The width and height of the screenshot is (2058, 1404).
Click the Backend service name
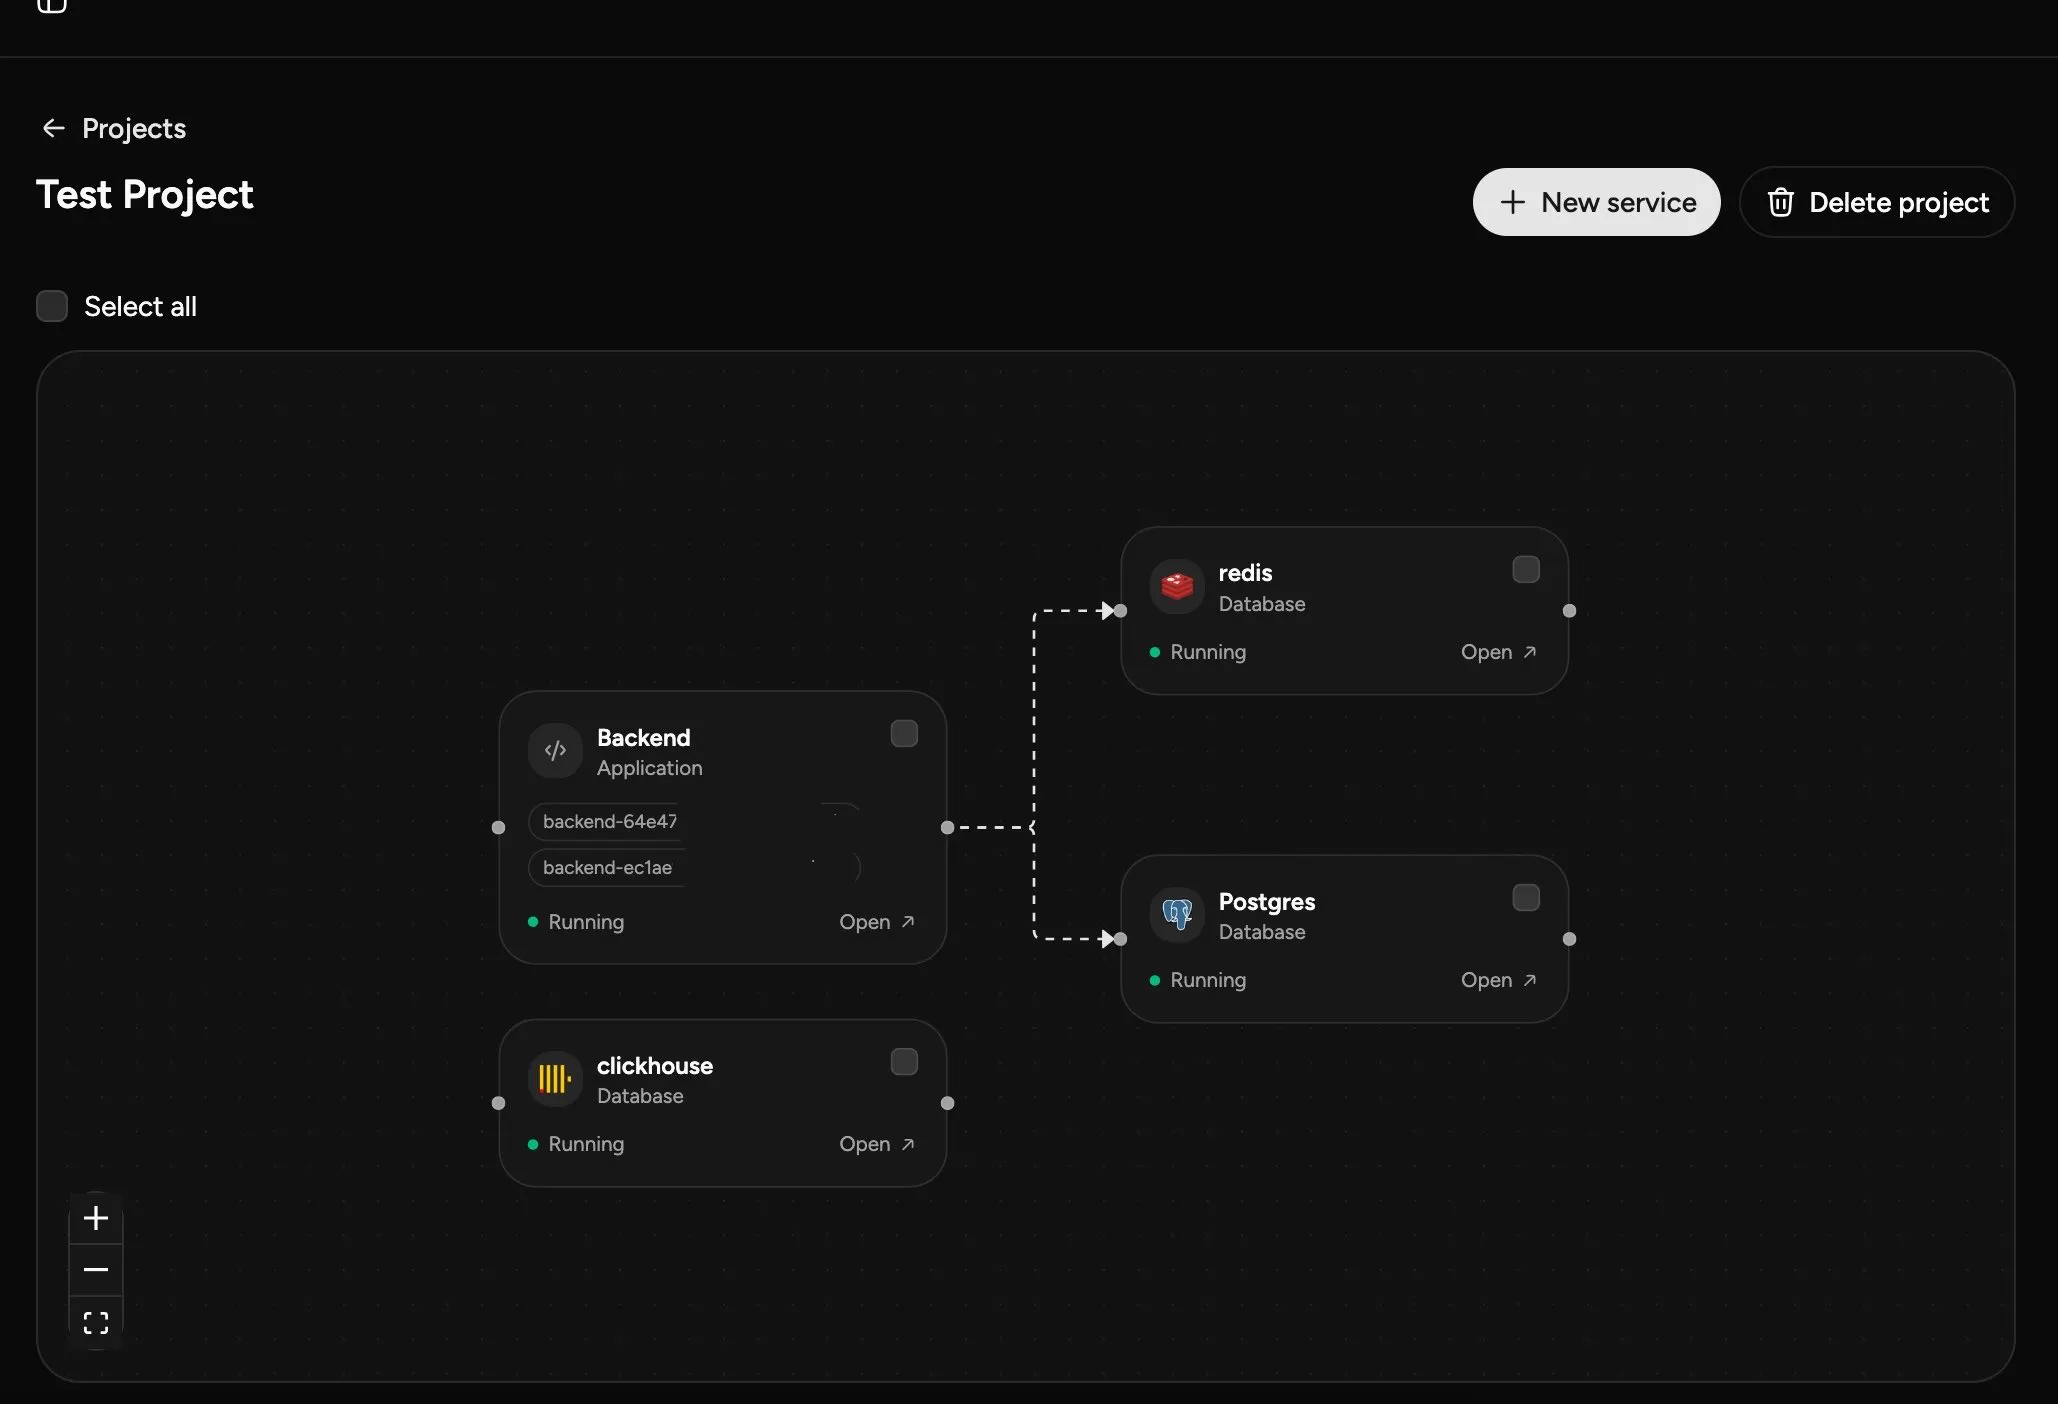(644, 738)
